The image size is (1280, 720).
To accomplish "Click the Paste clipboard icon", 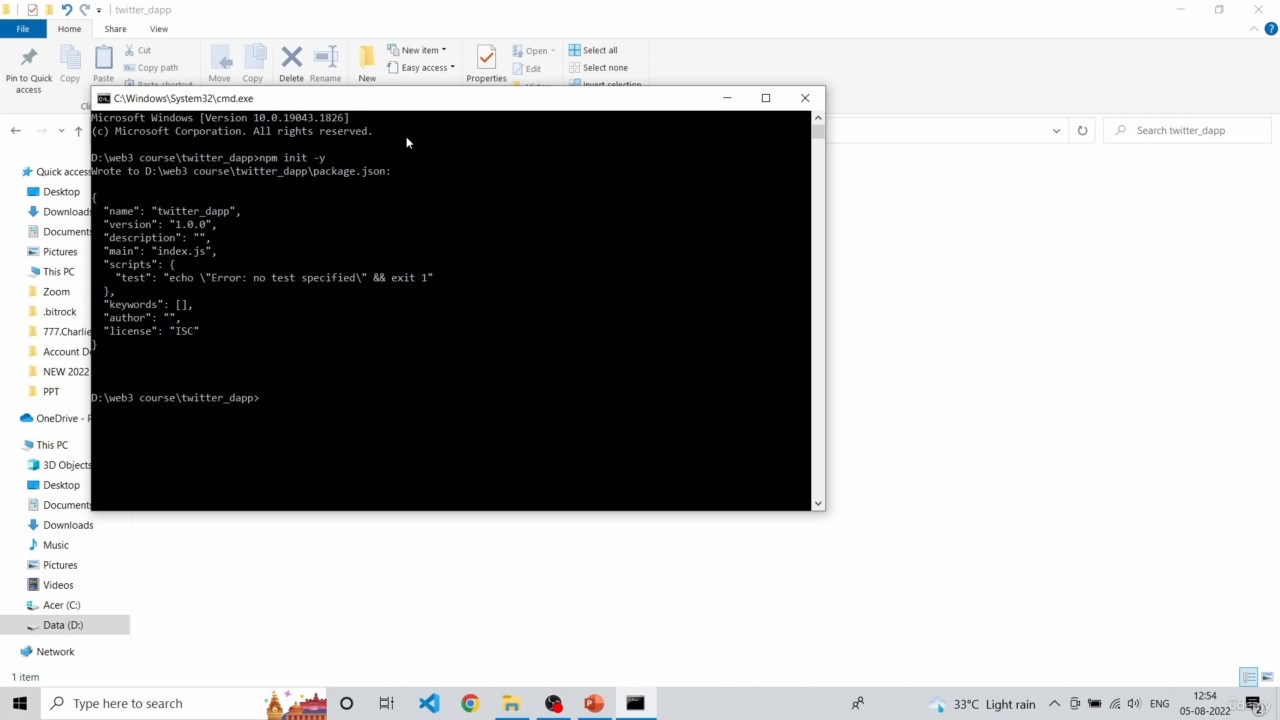I will (103, 58).
